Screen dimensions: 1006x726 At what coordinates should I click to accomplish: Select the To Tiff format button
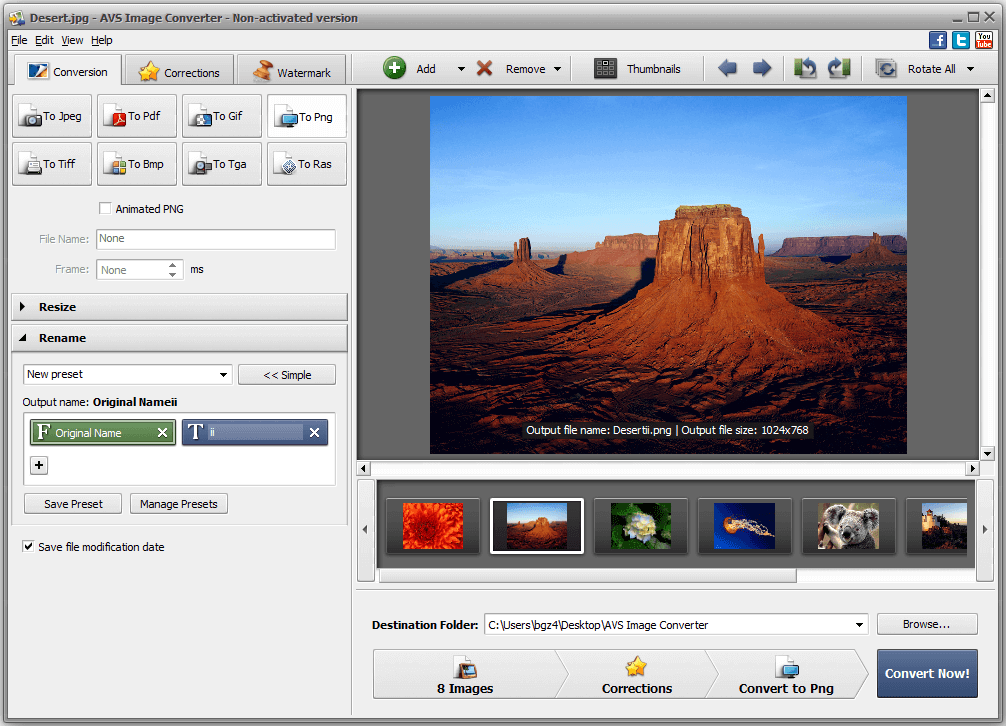52,164
